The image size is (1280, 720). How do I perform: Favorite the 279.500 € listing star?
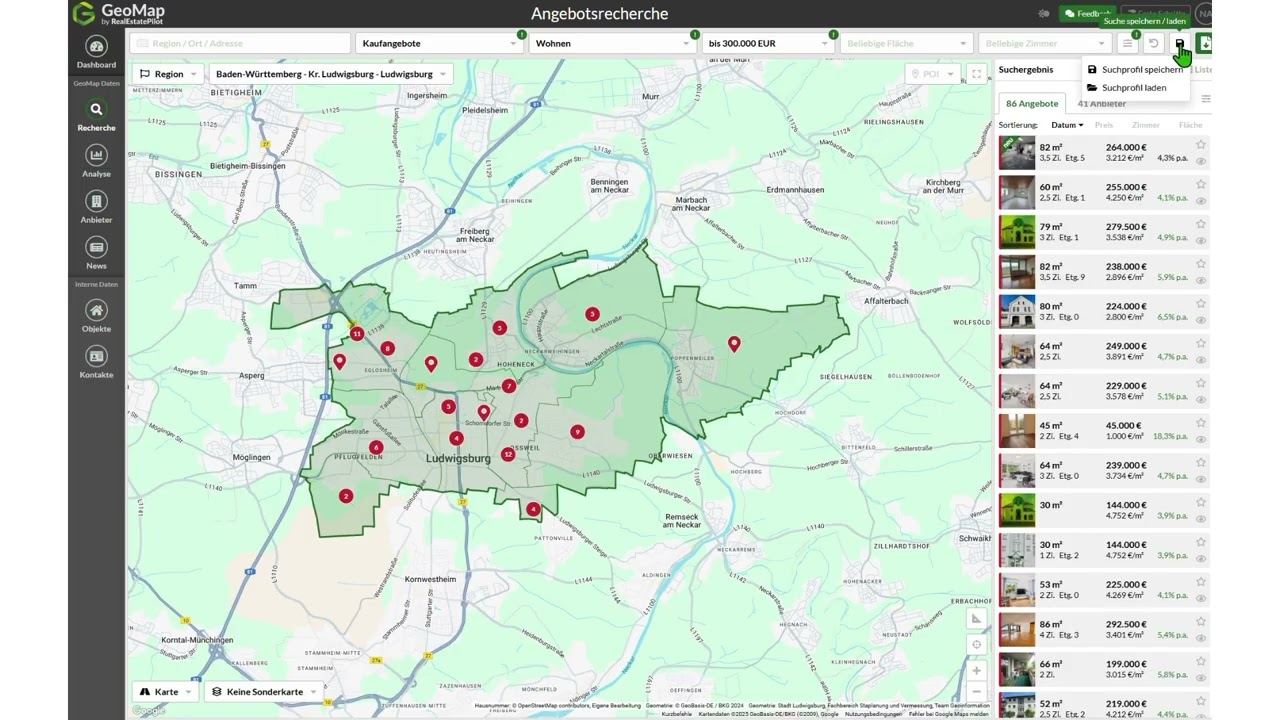point(1201,225)
